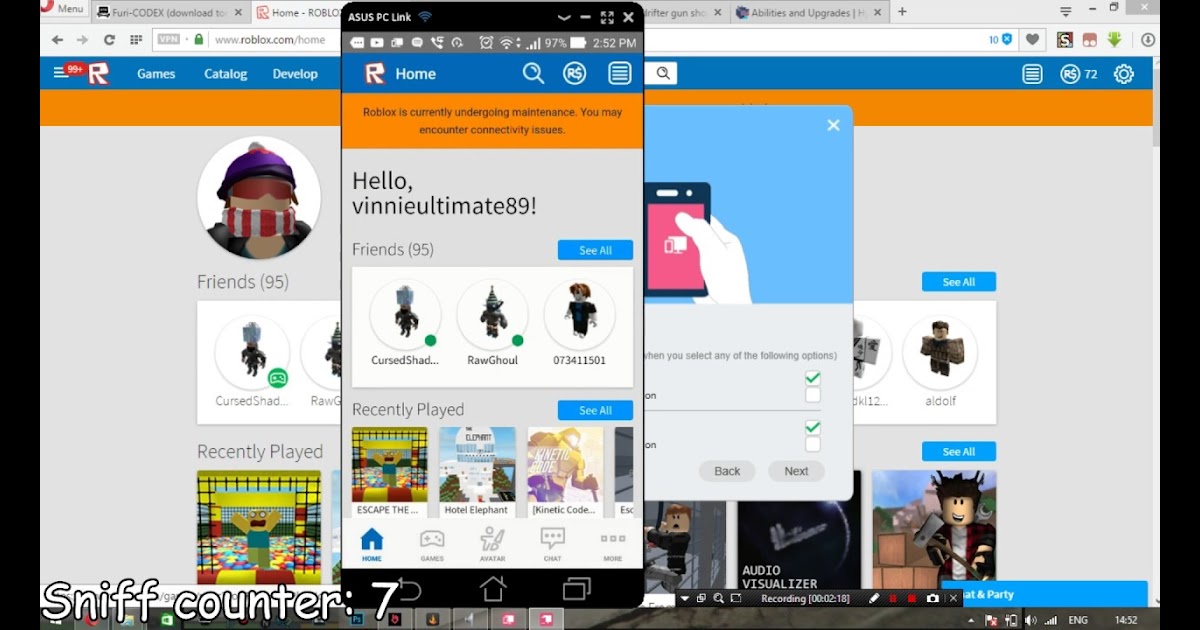Open Hotel Elephant game thumbnail in phone
This screenshot has height=630, width=1200.
(477, 465)
